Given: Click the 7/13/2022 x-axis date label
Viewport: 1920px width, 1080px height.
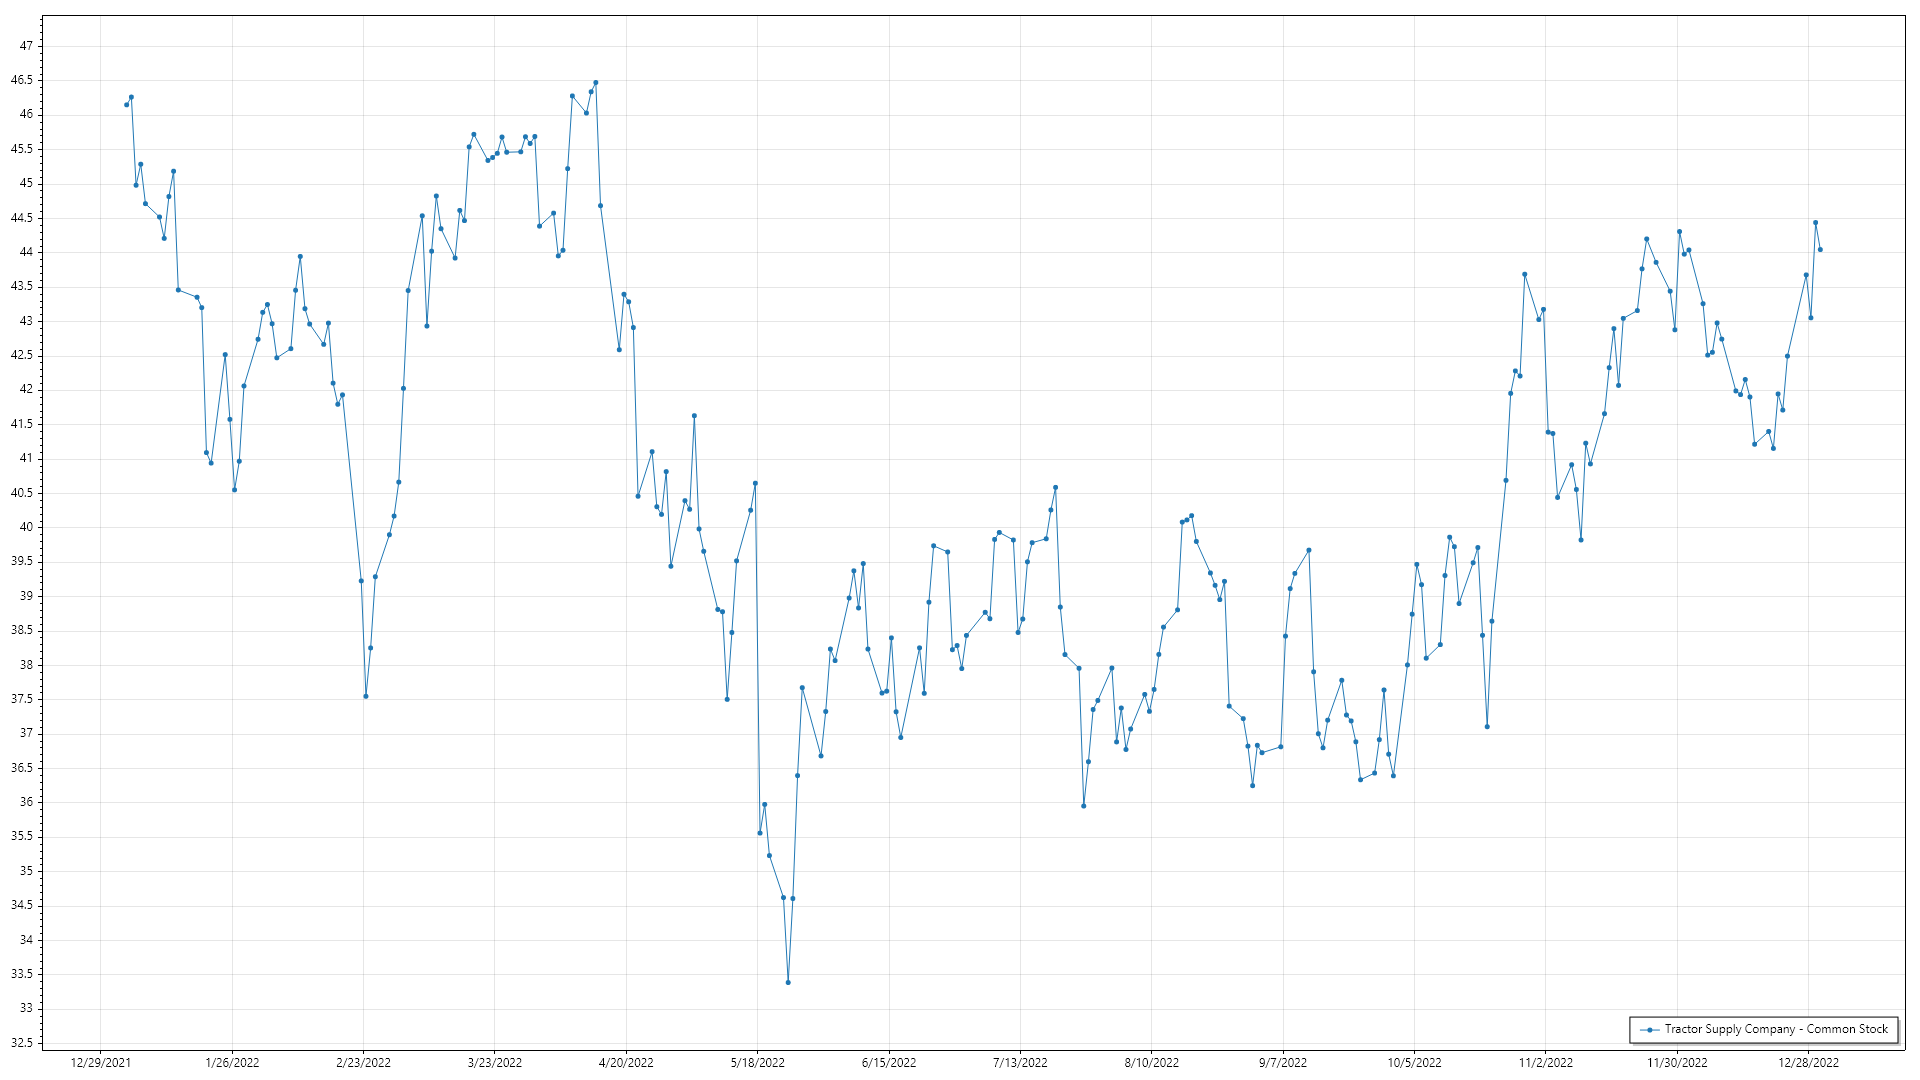Looking at the screenshot, I should point(1020,1062).
